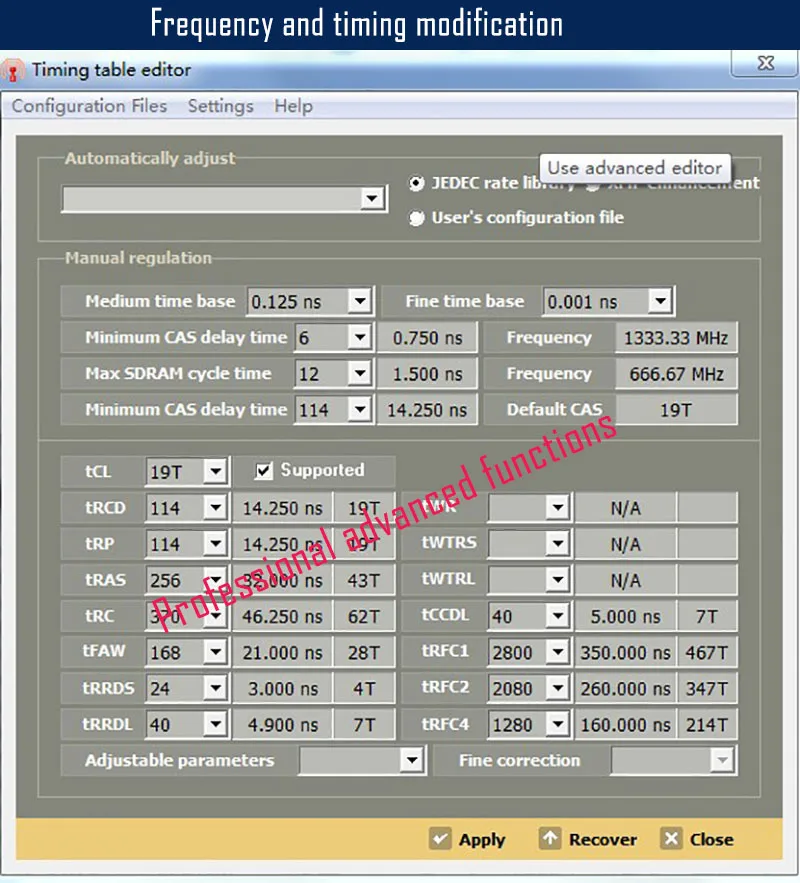This screenshot has width=800, height=883.
Task: Click the tFAW value field showing 168
Action: tap(174, 653)
